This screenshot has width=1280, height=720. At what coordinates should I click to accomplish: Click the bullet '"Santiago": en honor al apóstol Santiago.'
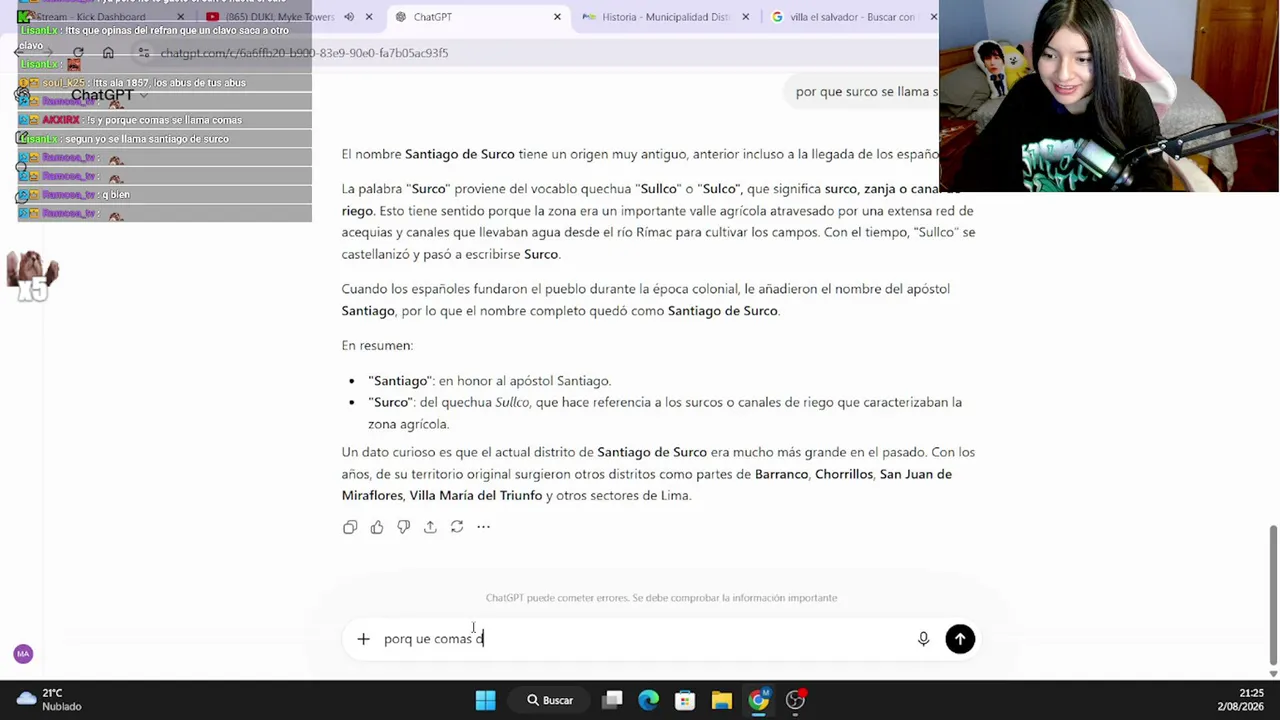[489, 381]
